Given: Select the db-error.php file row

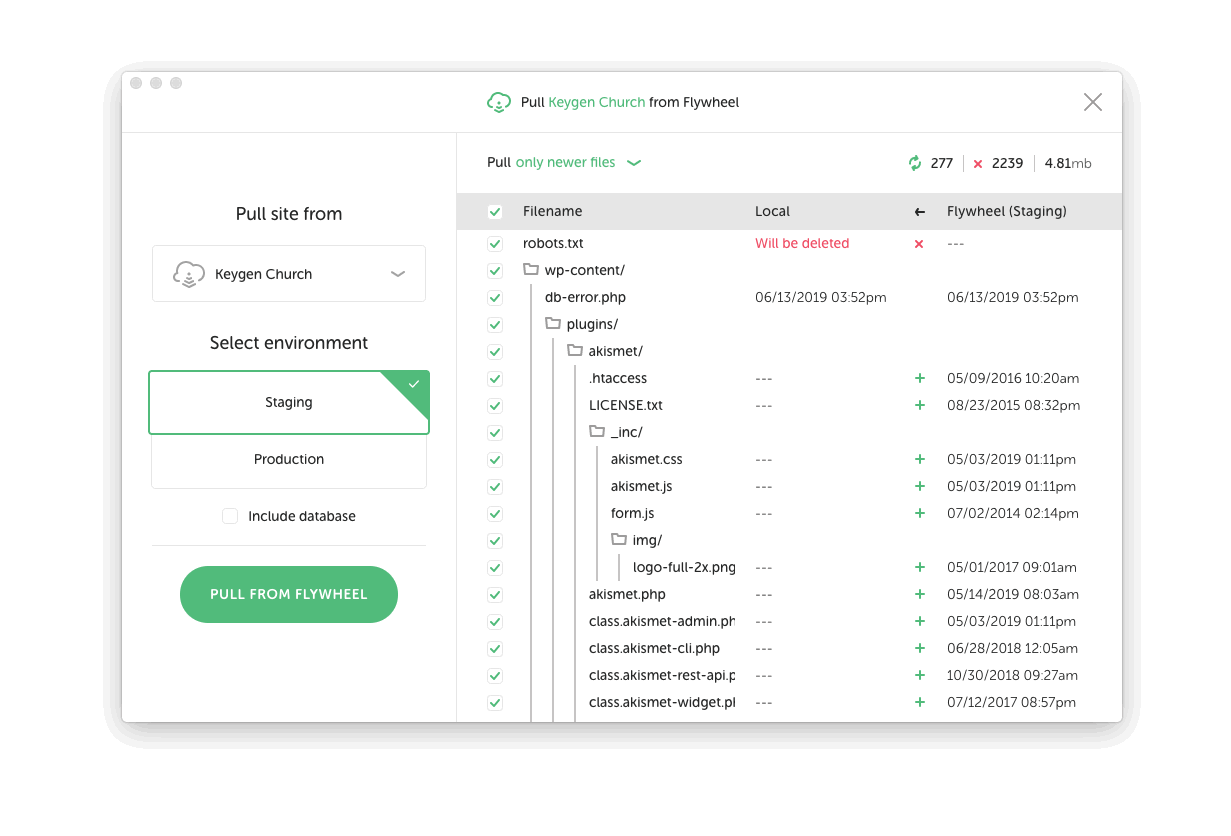Looking at the screenshot, I should (585, 298).
